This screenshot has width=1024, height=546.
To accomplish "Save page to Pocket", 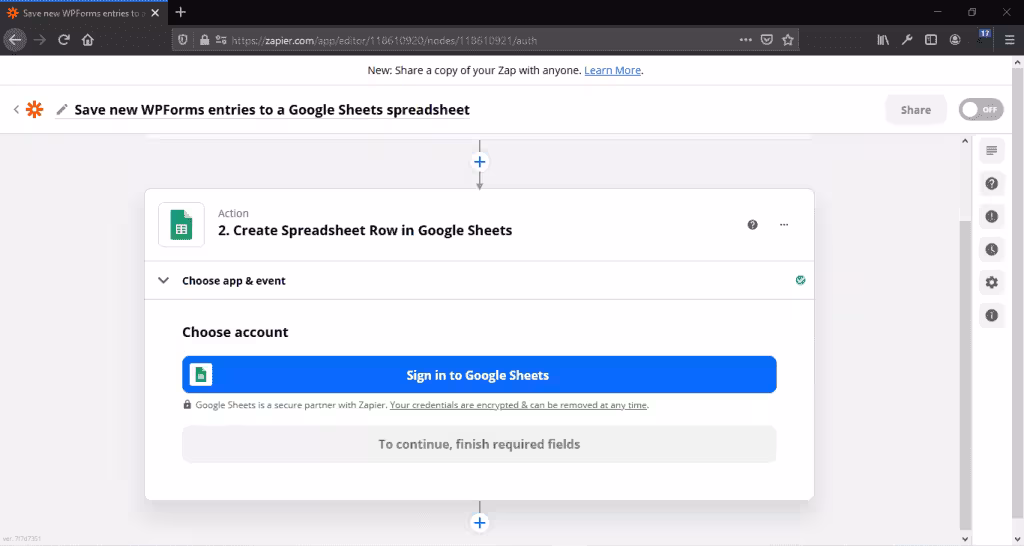I will [767, 40].
